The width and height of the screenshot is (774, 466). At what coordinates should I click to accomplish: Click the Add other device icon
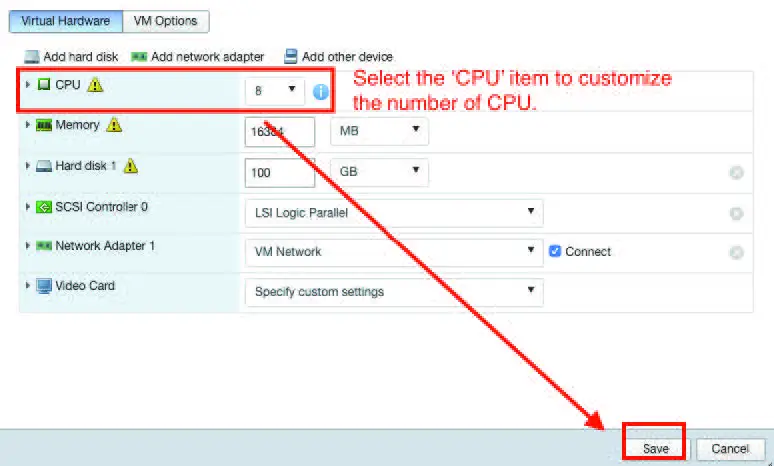point(291,57)
